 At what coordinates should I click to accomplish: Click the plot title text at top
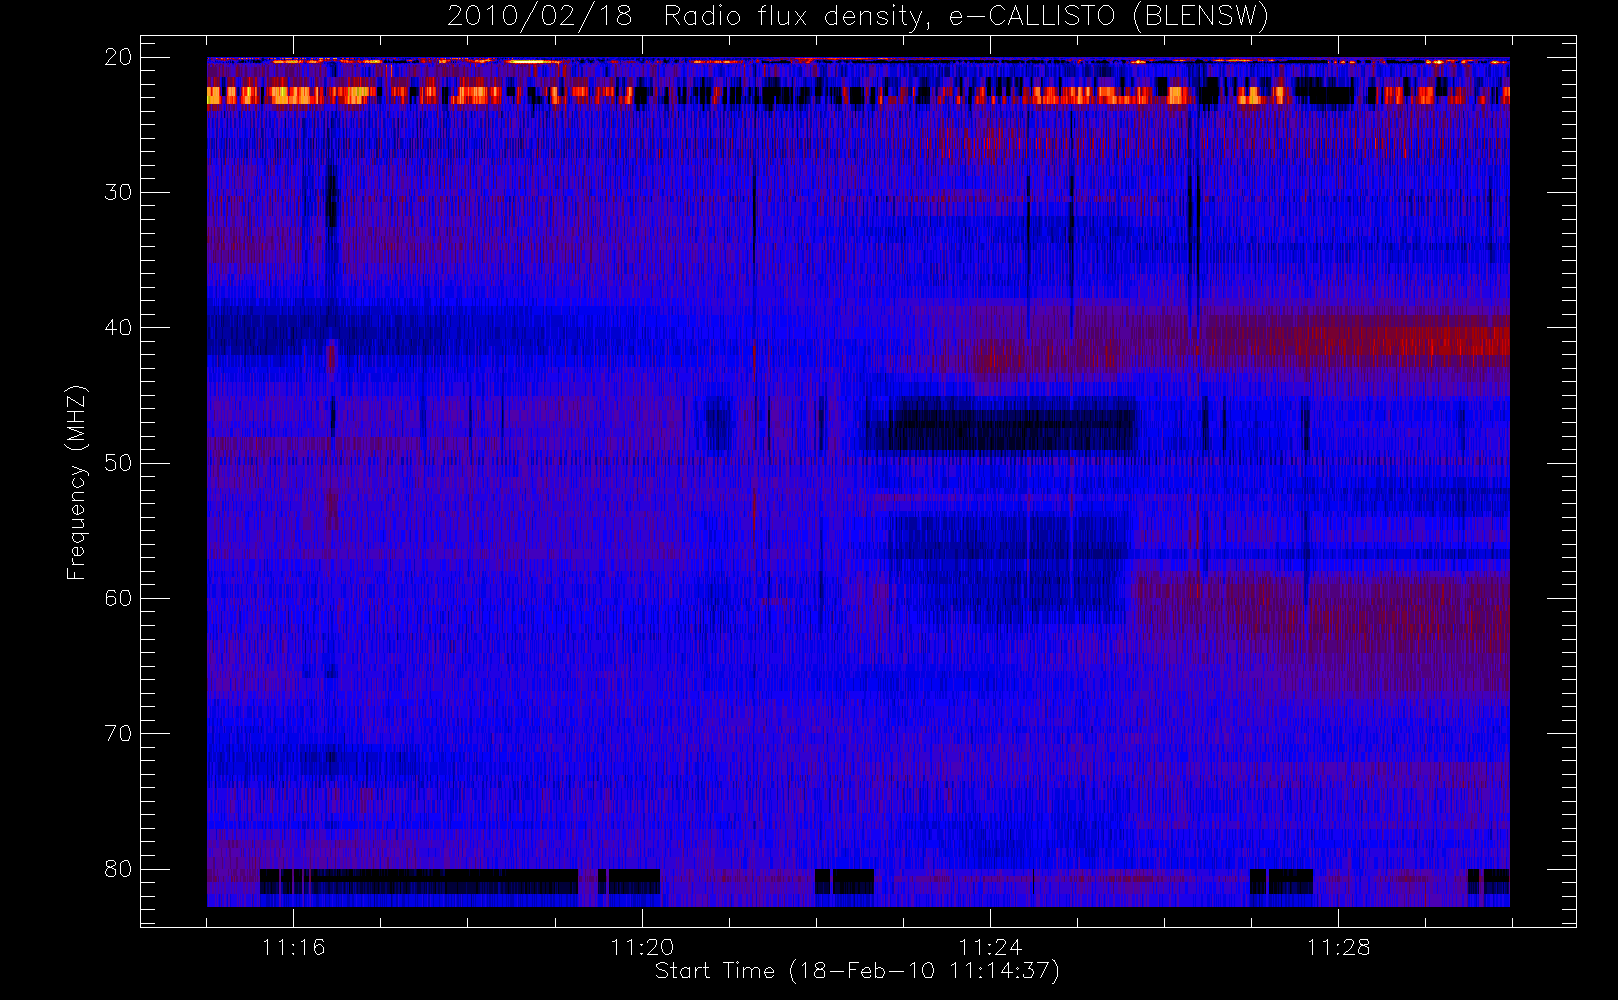coord(857,17)
